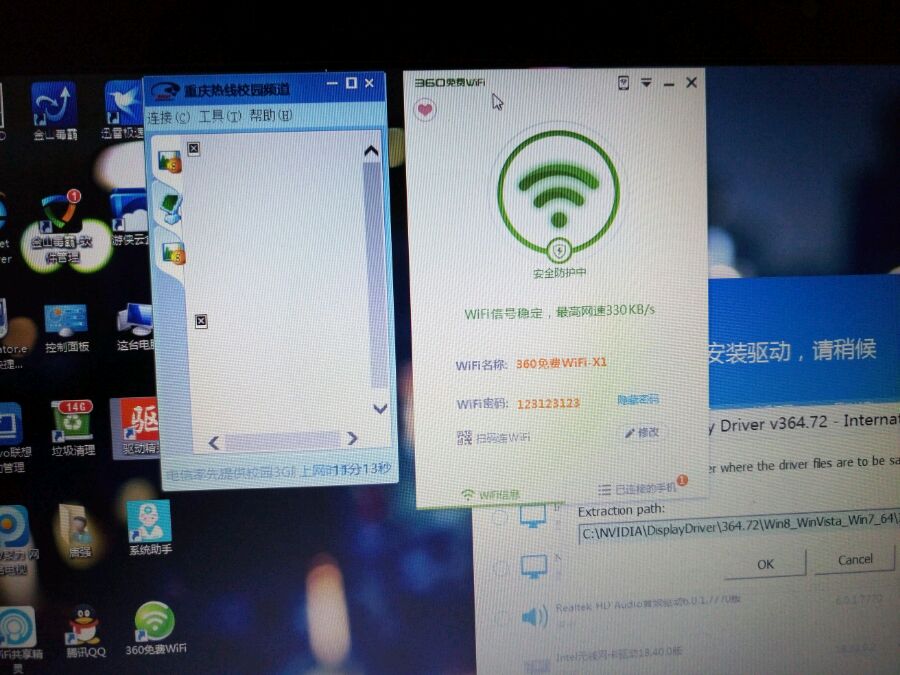Open the 工具(T) menu in 重庆热线校园频道
Screen dimensions: 900x675
(220, 117)
